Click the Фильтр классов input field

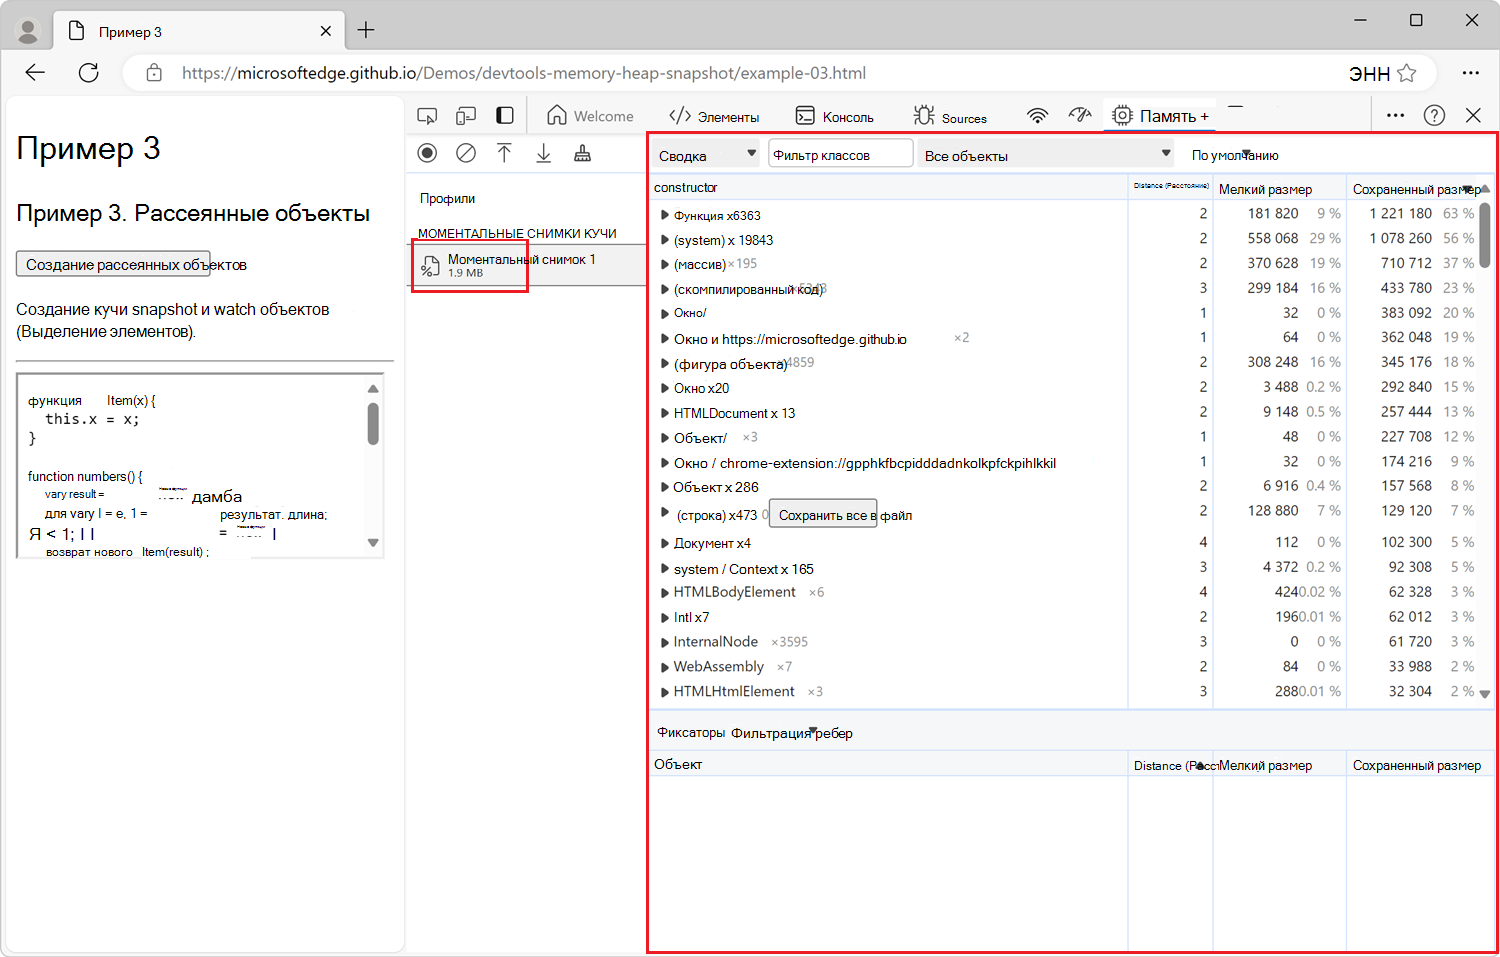[840, 155]
